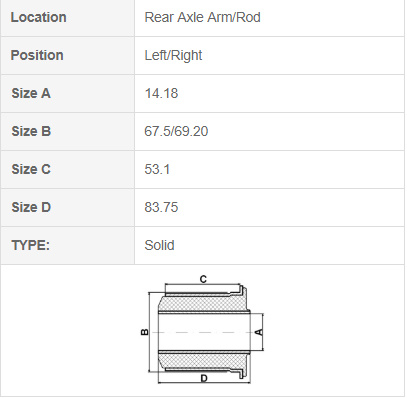Image resolution: width=407 pixels, height=398 pixels.
Task: Select the 53.1 value
Action: click(157, 169)
